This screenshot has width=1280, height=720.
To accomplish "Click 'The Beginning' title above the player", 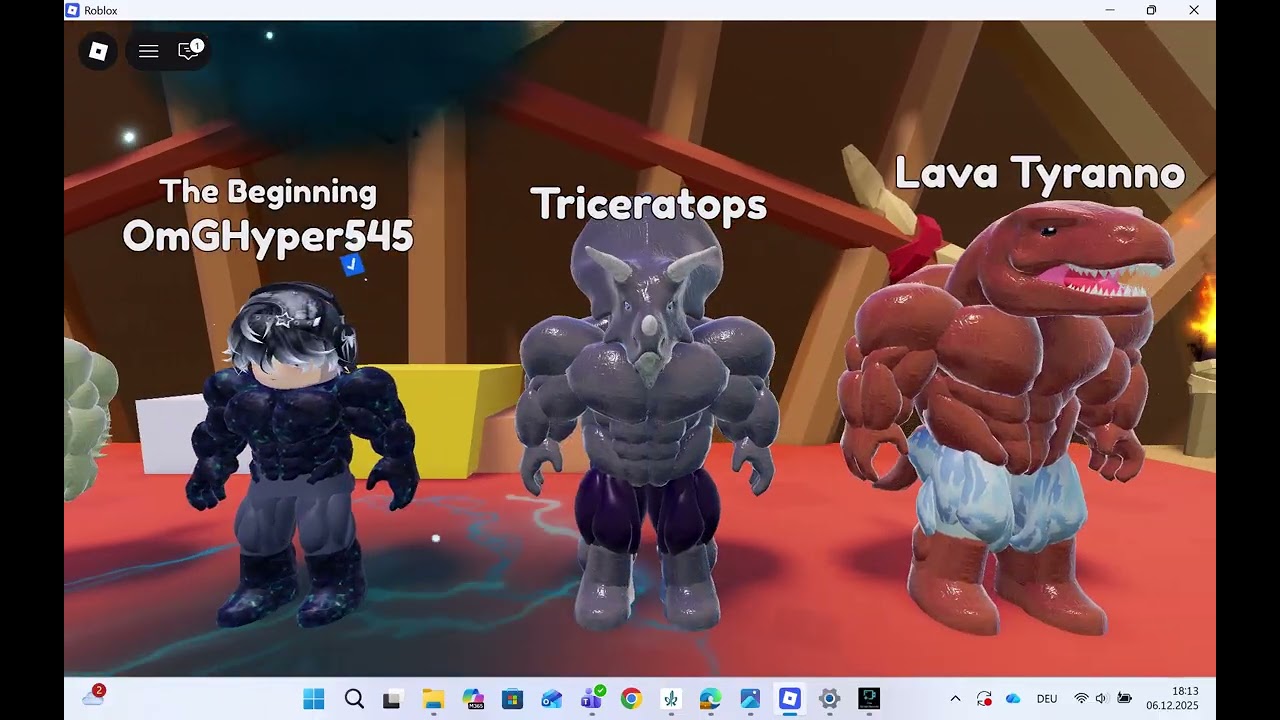I will point(268,191).
